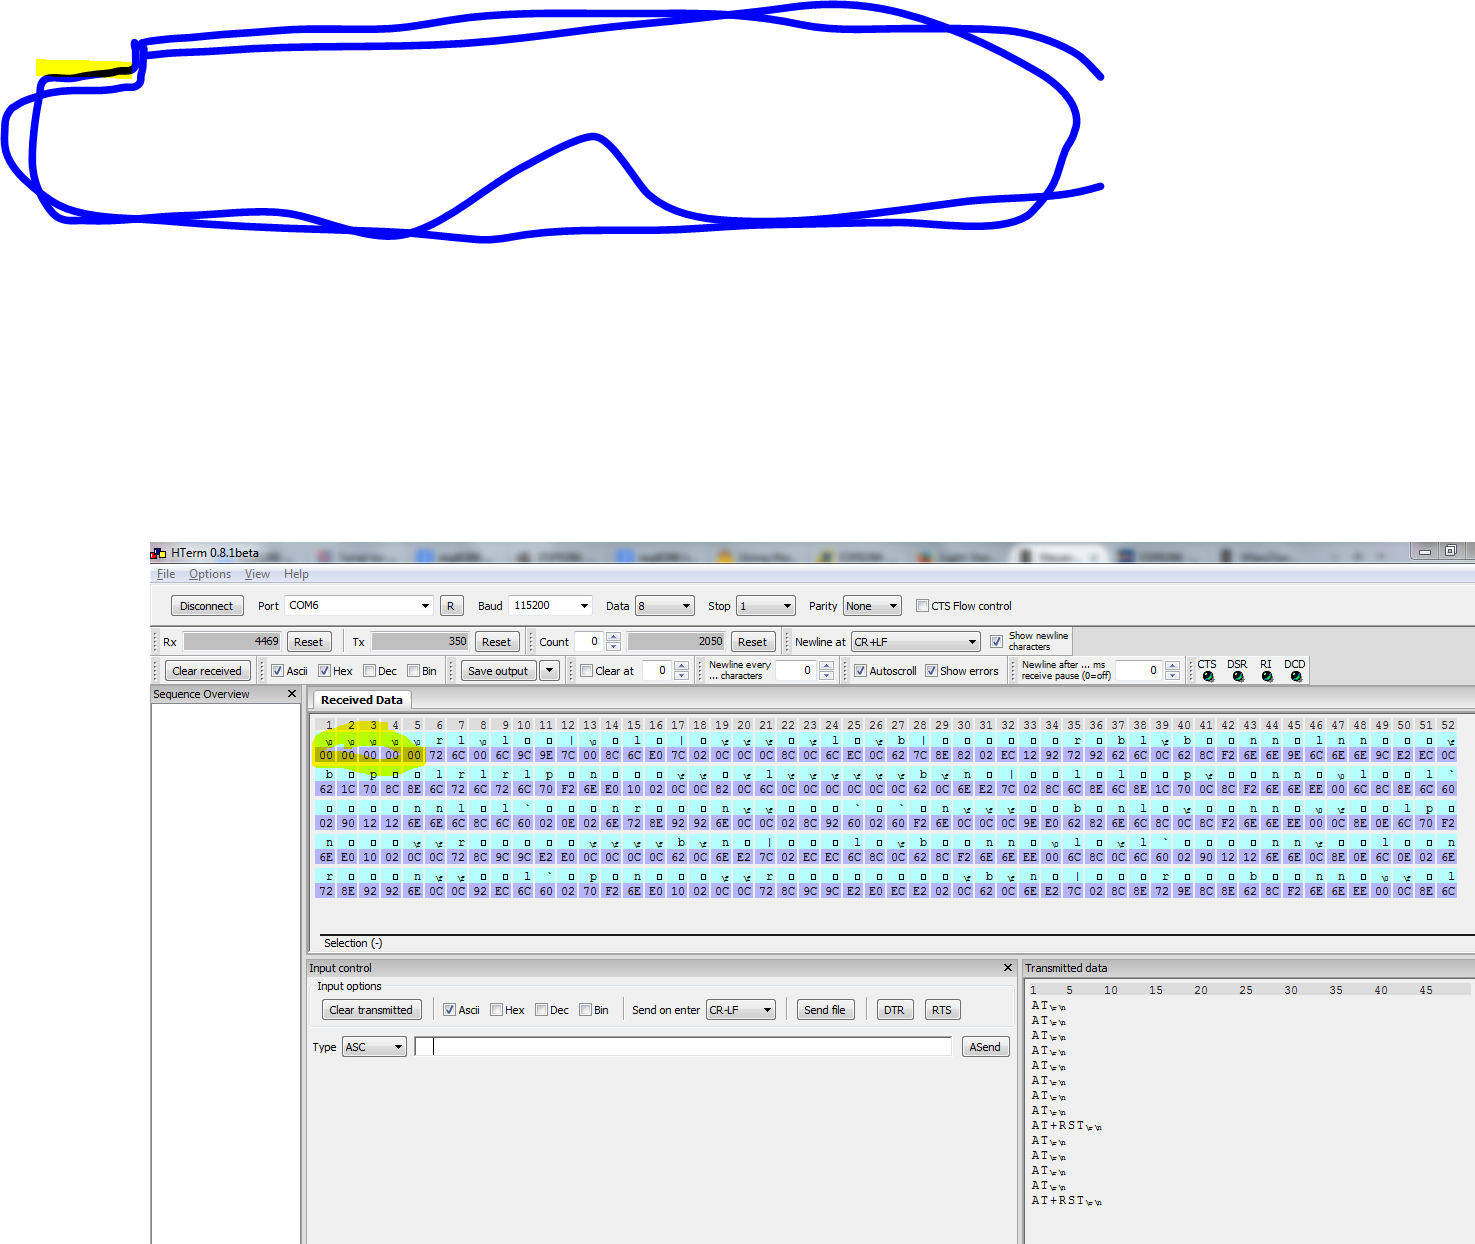Toggle Ascii display for received data
This screenshot has width=1475, height=1244.
pos(278,671)
